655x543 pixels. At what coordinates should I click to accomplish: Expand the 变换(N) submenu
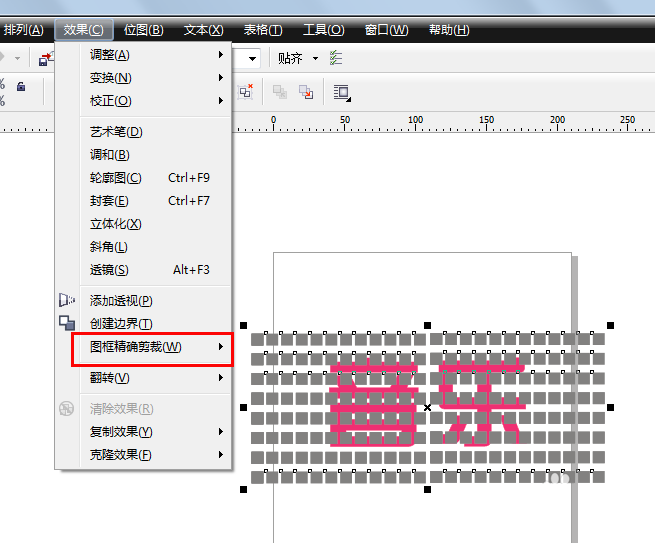(x=155, y=78)
